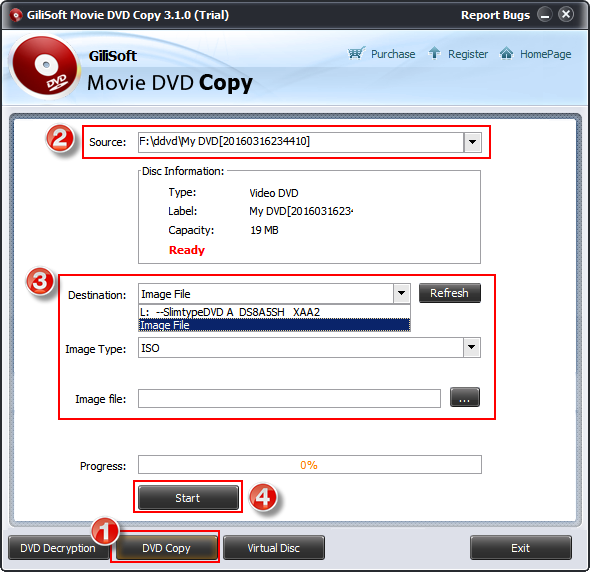Click the HomePage house icon
Image resolution: width=590 pixels, height=572 pixels.
coord(506,53)
